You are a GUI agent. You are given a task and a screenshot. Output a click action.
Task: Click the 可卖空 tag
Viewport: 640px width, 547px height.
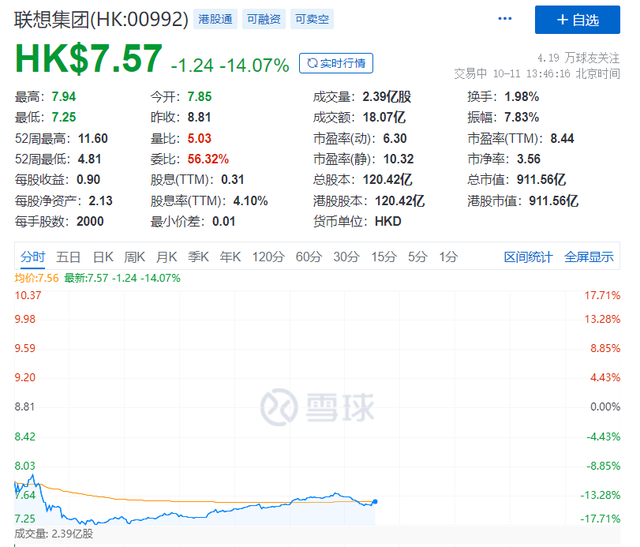312,19
